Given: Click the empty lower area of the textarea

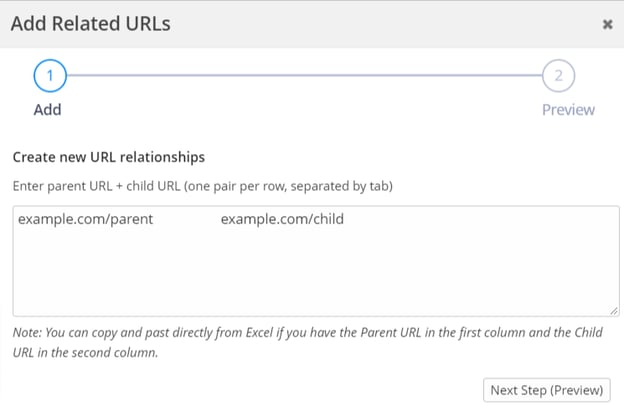Looking at the screenshot, I should 316,279.
